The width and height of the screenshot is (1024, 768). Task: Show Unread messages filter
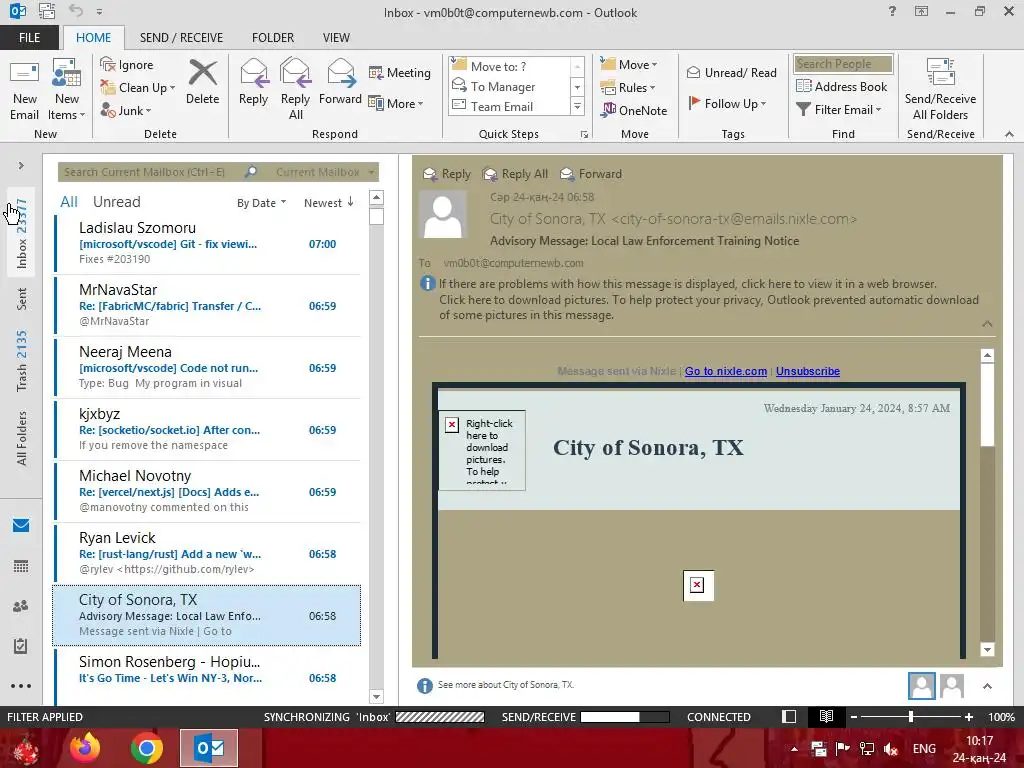click(x=116, y=202)
